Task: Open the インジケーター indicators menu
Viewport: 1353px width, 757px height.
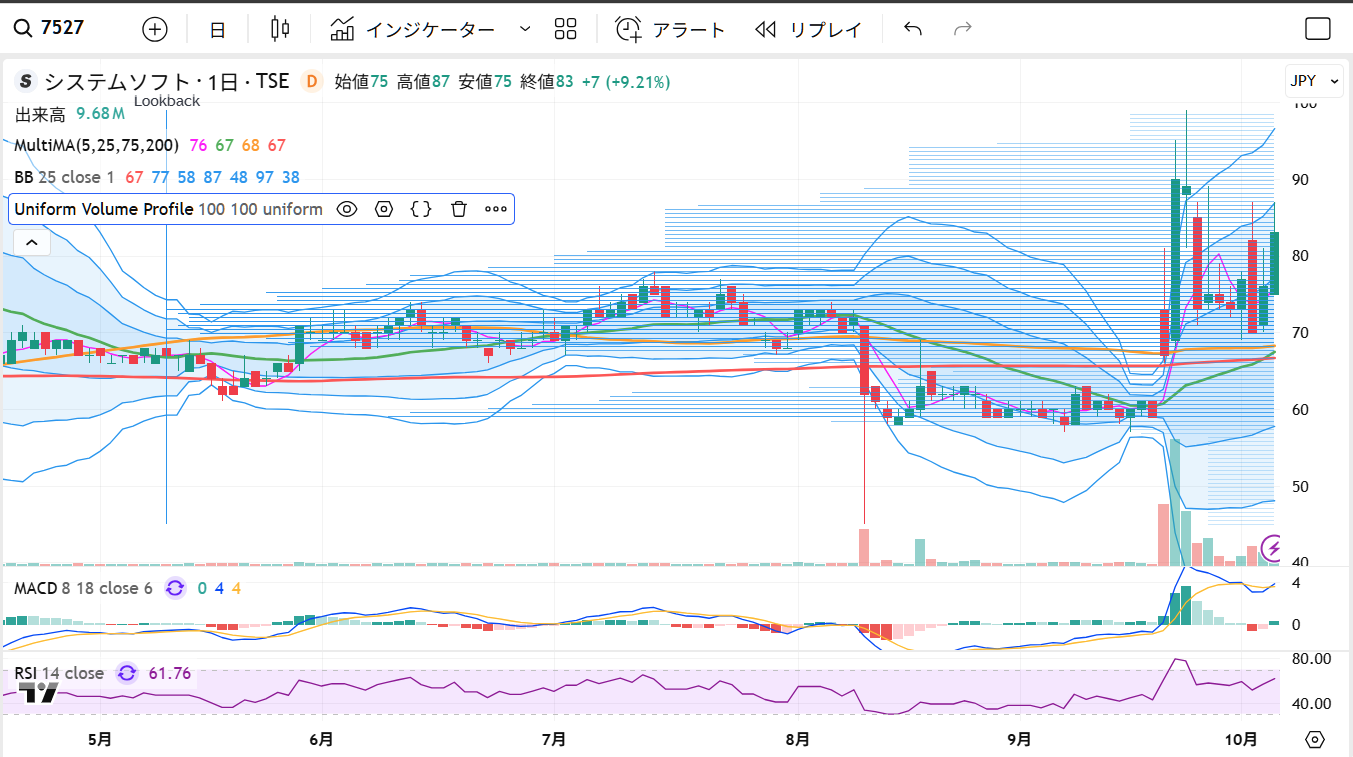Action: [414, 29]
